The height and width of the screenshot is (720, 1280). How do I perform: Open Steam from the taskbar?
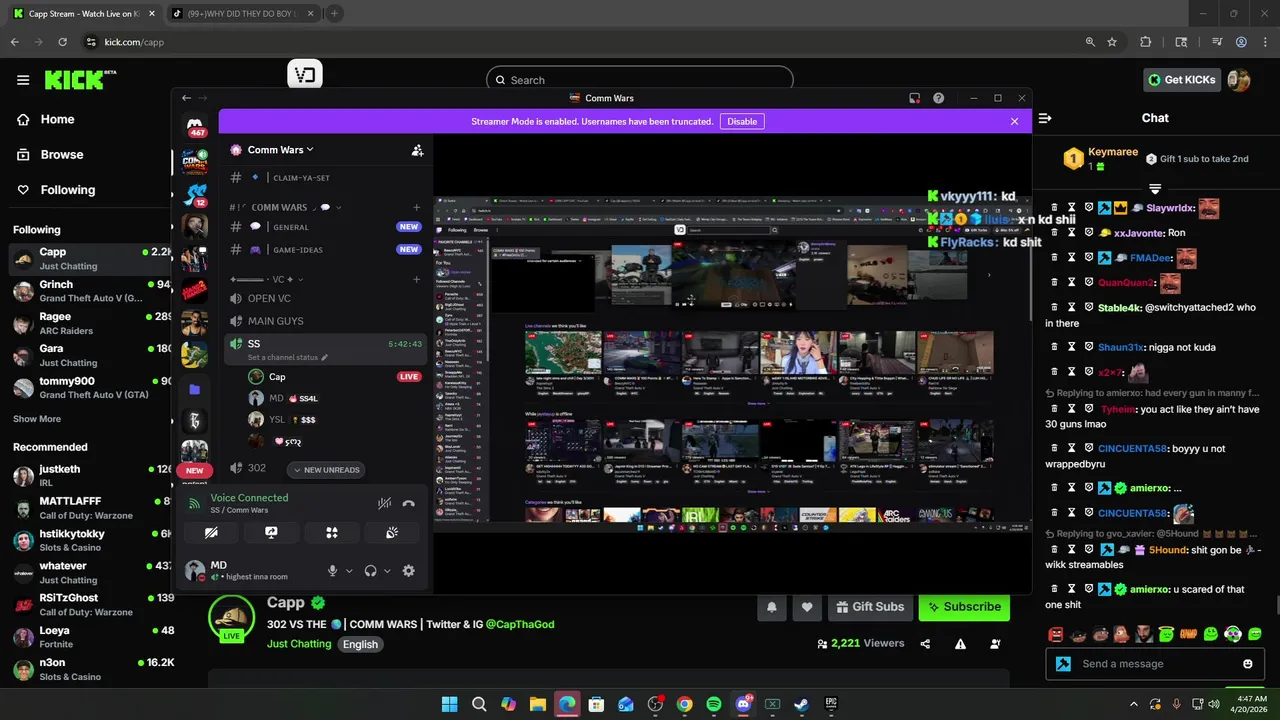[801, 704]
